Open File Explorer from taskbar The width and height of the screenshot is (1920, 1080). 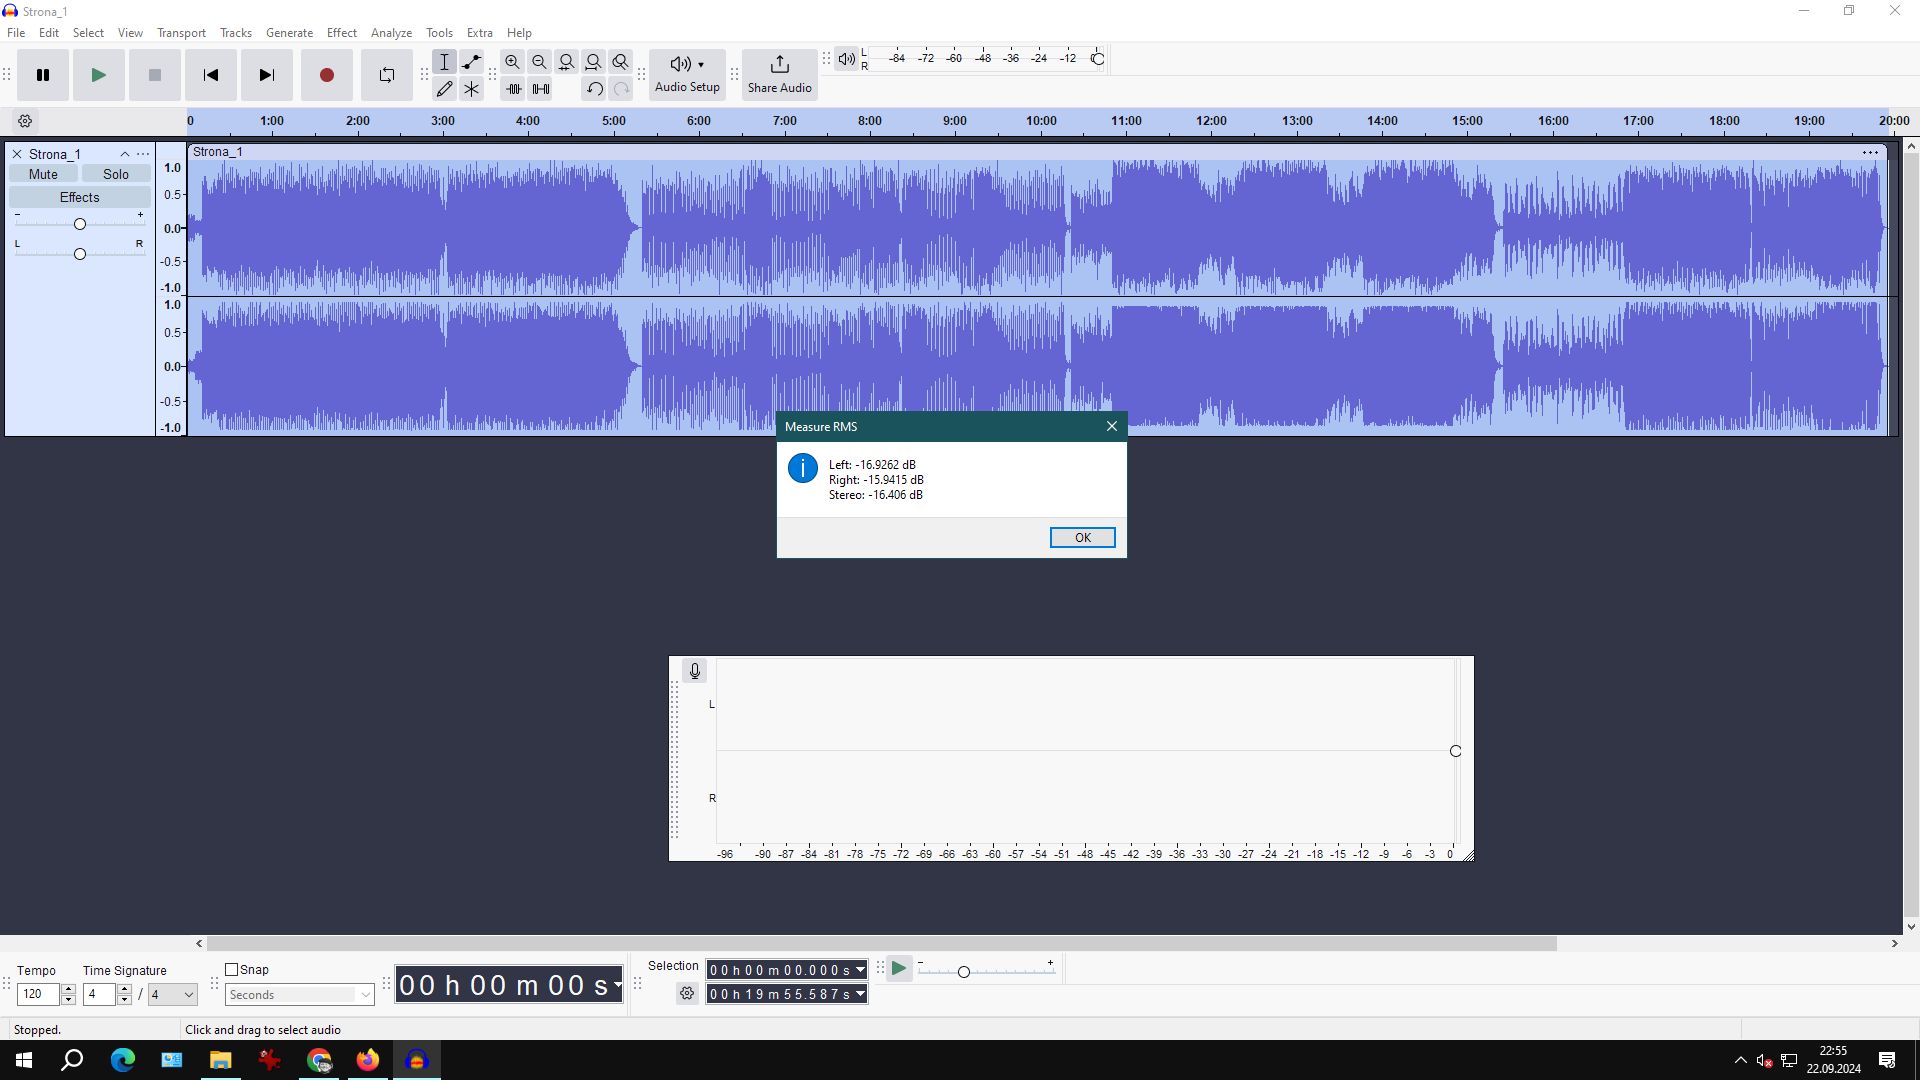point(220,1060)
